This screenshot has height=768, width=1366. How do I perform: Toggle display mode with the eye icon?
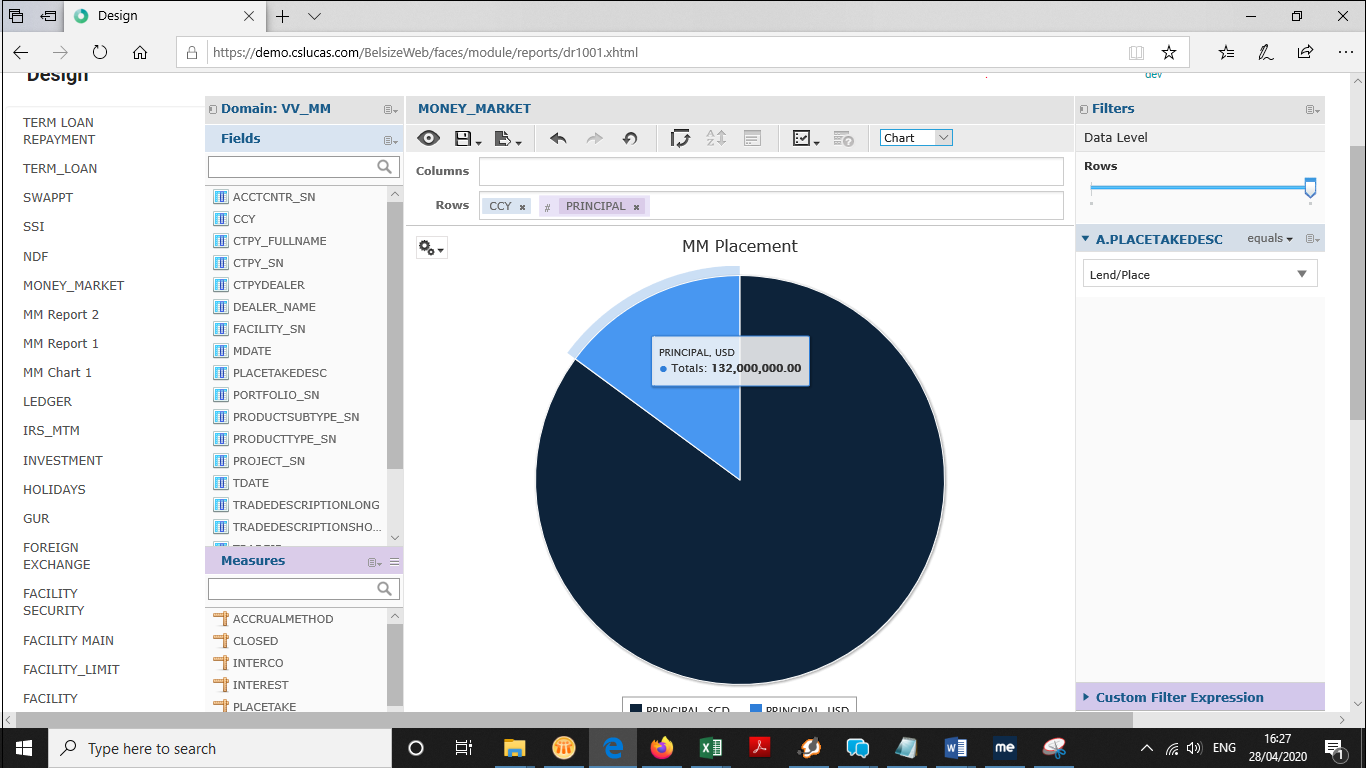pyautogui.click(x=428, y=139)
